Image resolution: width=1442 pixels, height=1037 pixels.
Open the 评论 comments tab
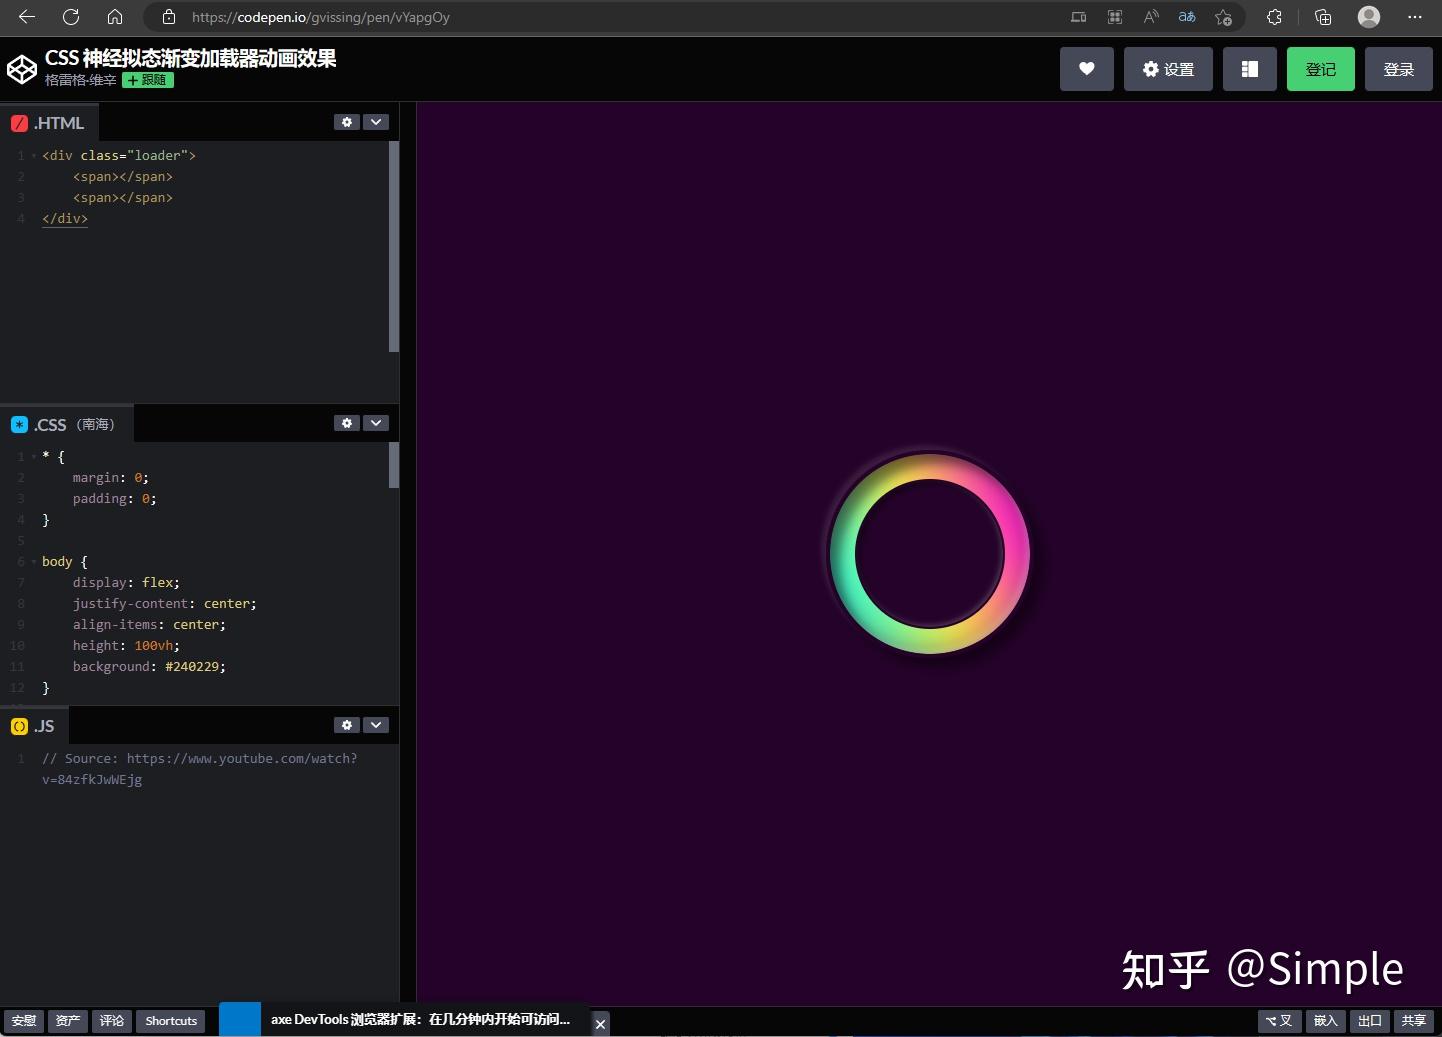(111, 1021)
